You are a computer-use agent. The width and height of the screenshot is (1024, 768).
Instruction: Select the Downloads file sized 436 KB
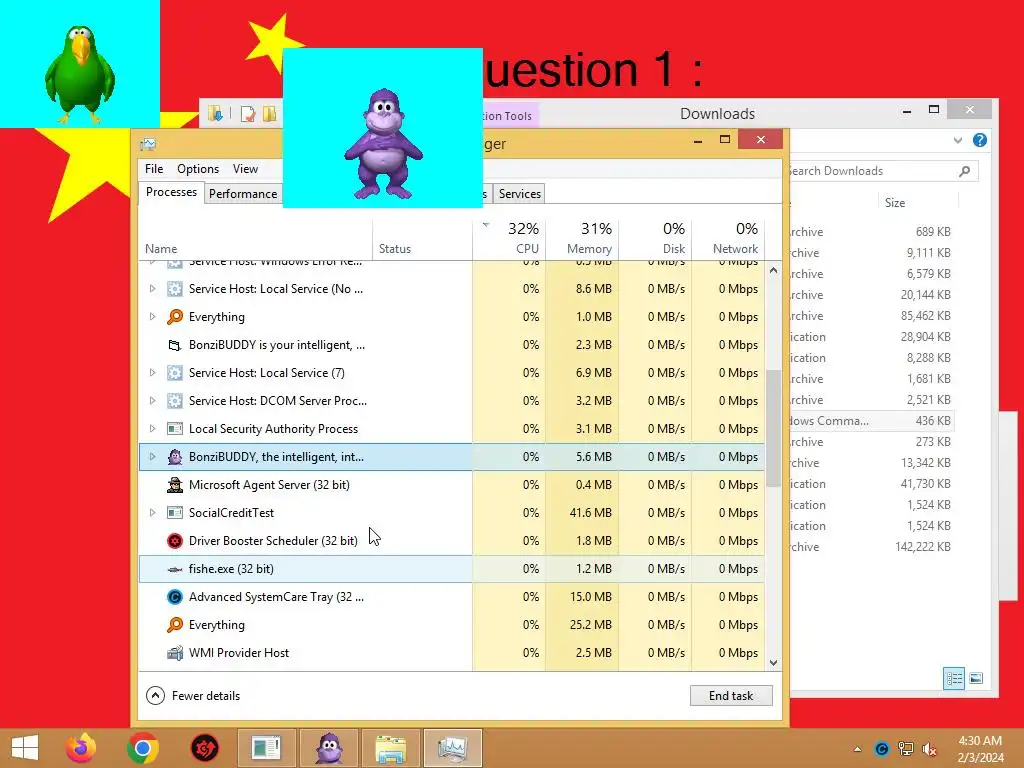pyautogui.click(x=872, y=421)
